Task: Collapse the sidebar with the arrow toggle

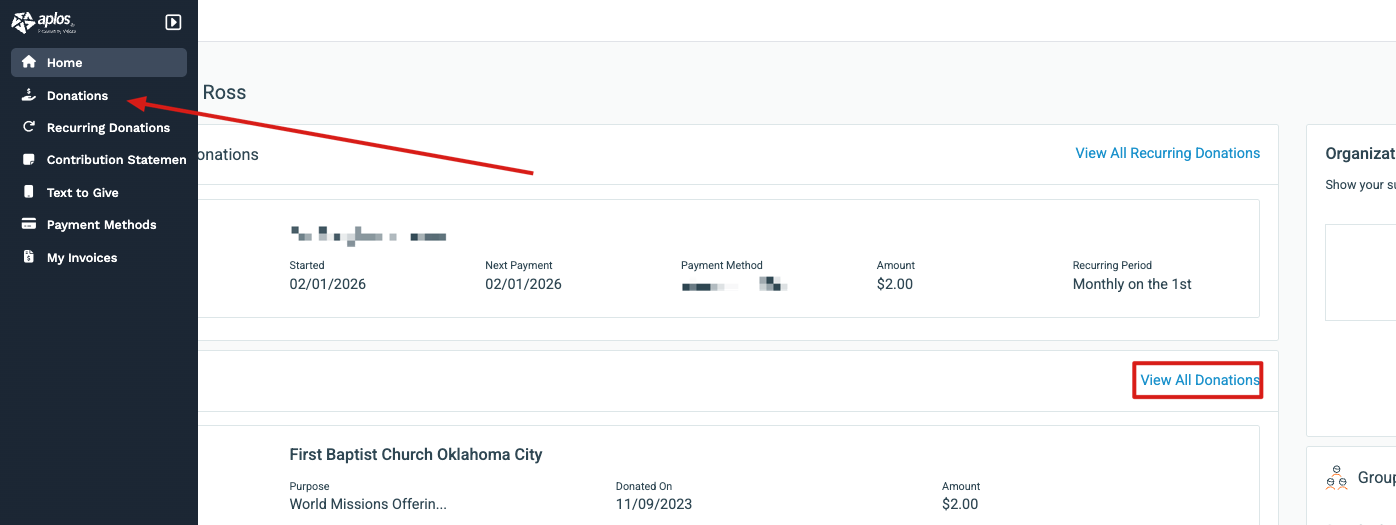Action: point(173,22)
